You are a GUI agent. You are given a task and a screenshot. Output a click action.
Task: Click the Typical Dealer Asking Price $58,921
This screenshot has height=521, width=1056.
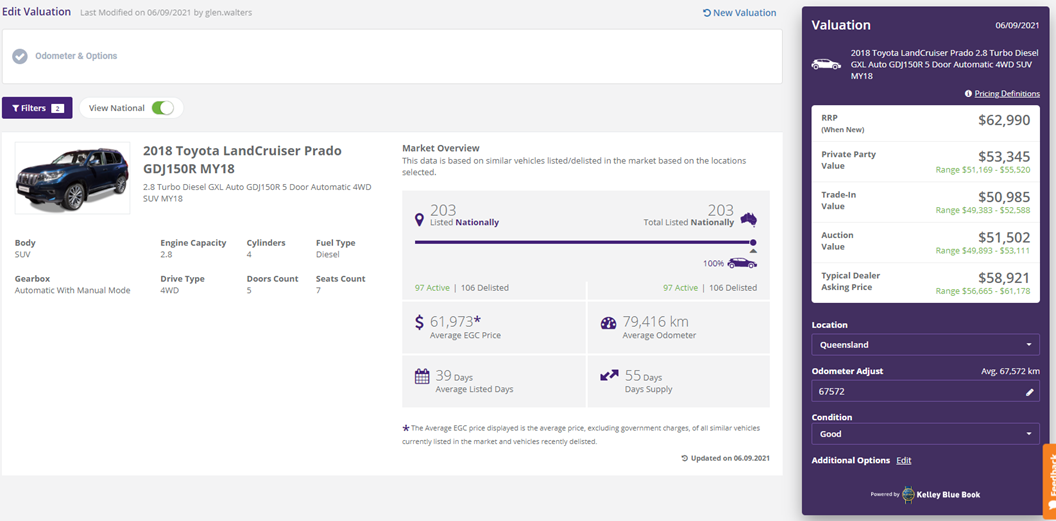[x=1004, y=278]
